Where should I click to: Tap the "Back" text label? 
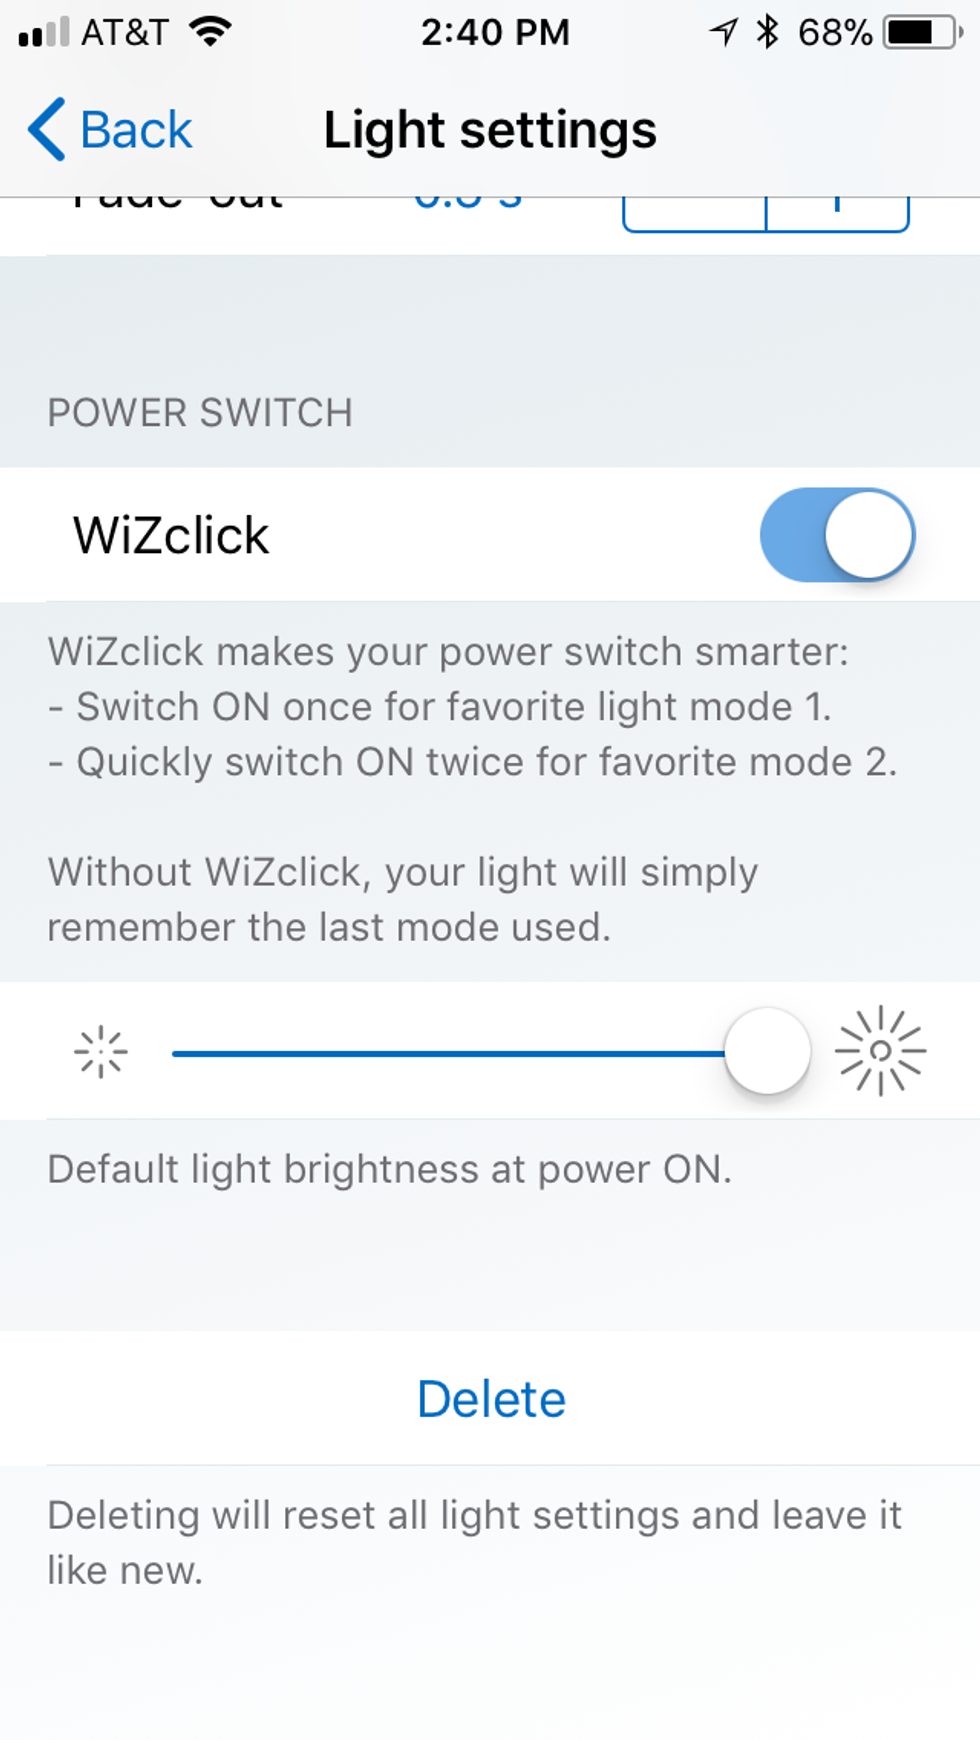click(x=136, y=131)
